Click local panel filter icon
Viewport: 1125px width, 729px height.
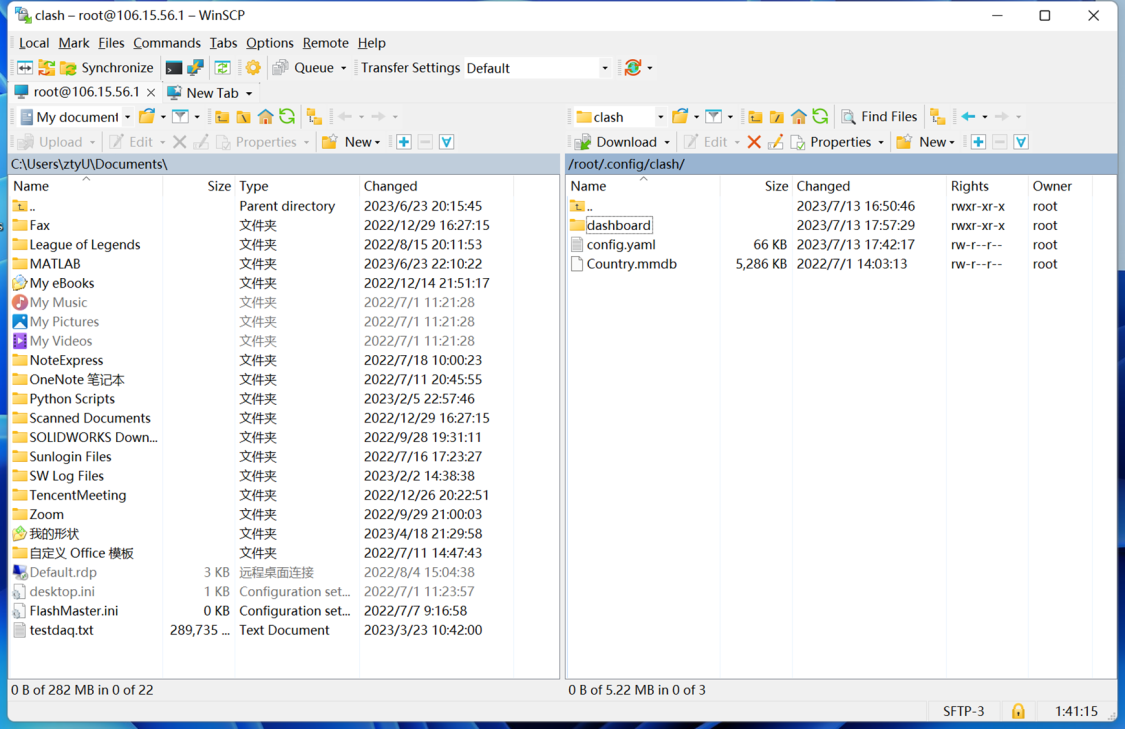pyautogui.click(x=181, y=116)
